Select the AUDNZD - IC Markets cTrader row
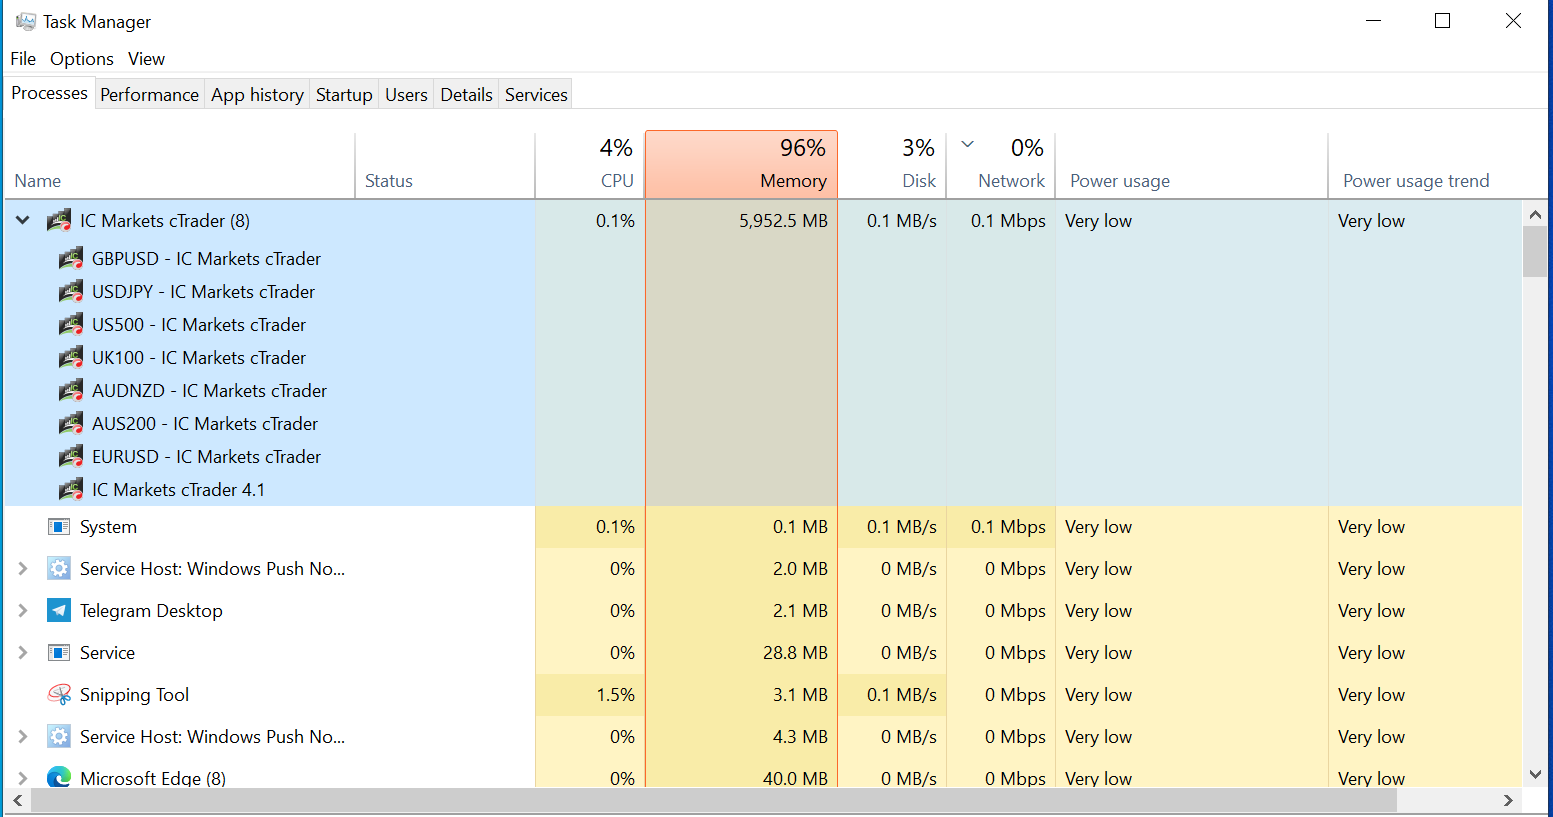Image resolution: width=1553 pixels, height=817 pixels. (x=763, y=391)
